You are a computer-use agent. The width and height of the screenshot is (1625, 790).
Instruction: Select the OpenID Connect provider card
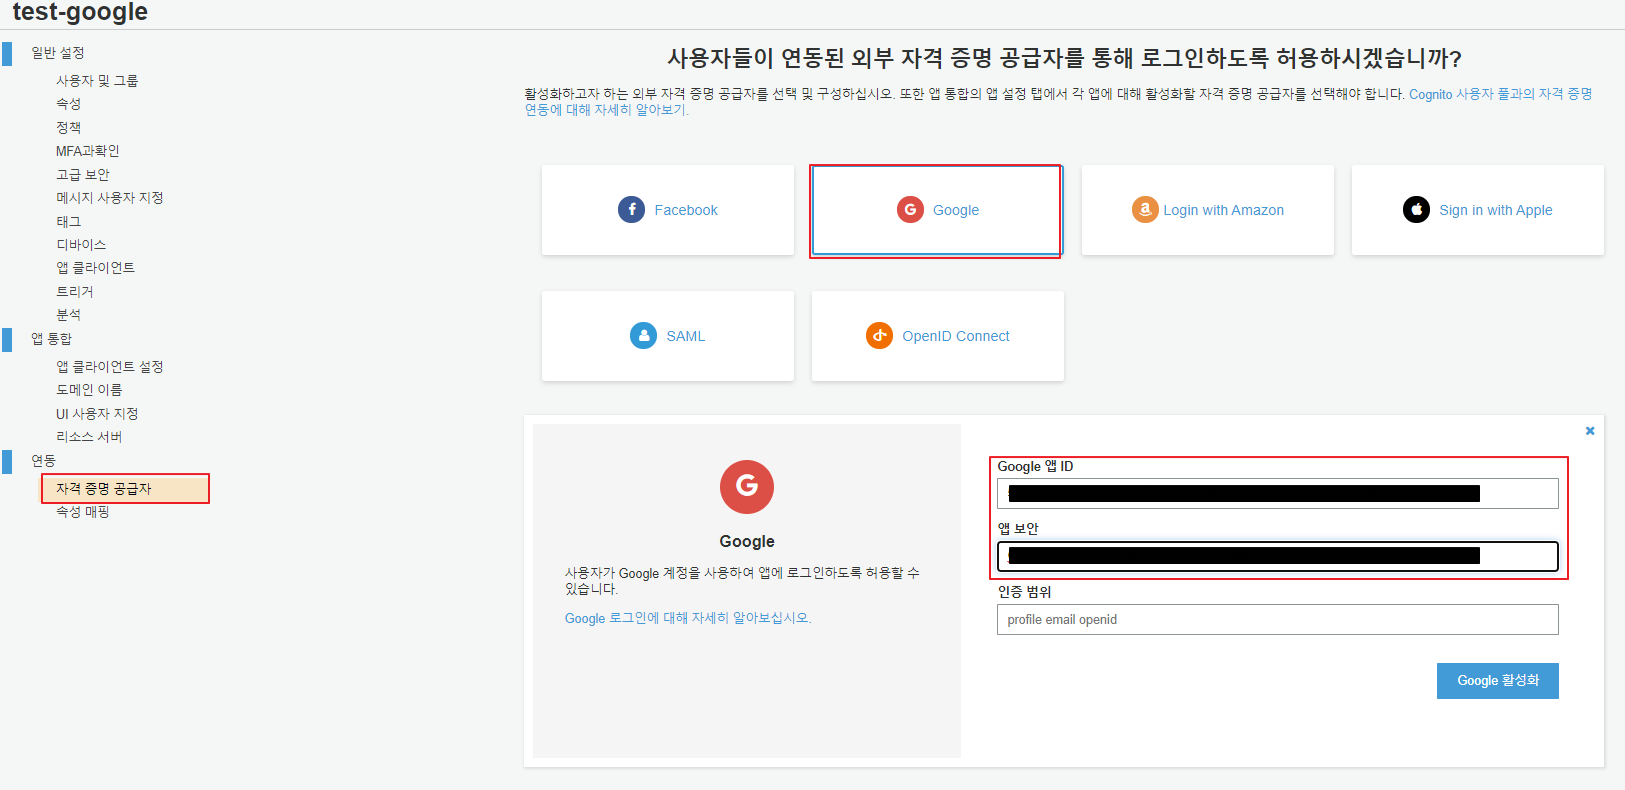pos(938,336)
